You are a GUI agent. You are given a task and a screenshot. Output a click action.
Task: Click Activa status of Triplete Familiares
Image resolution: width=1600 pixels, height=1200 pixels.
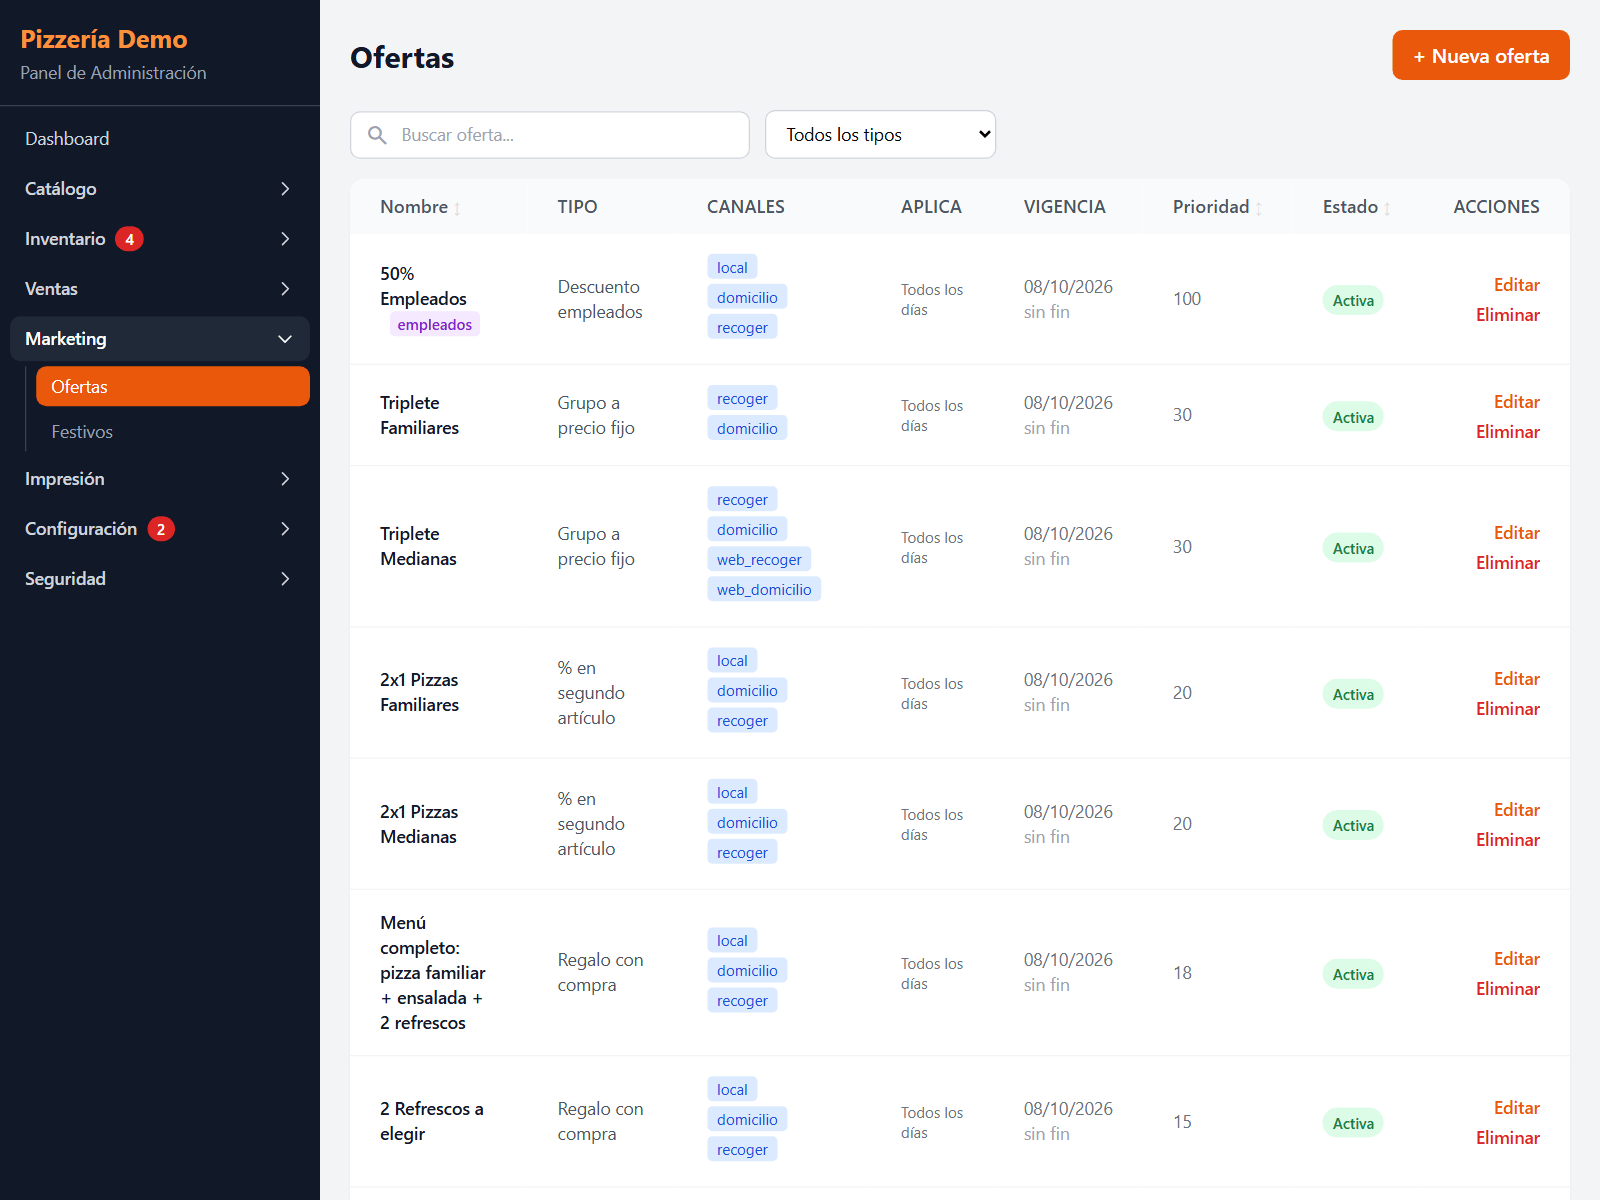tap(1353, 417)
